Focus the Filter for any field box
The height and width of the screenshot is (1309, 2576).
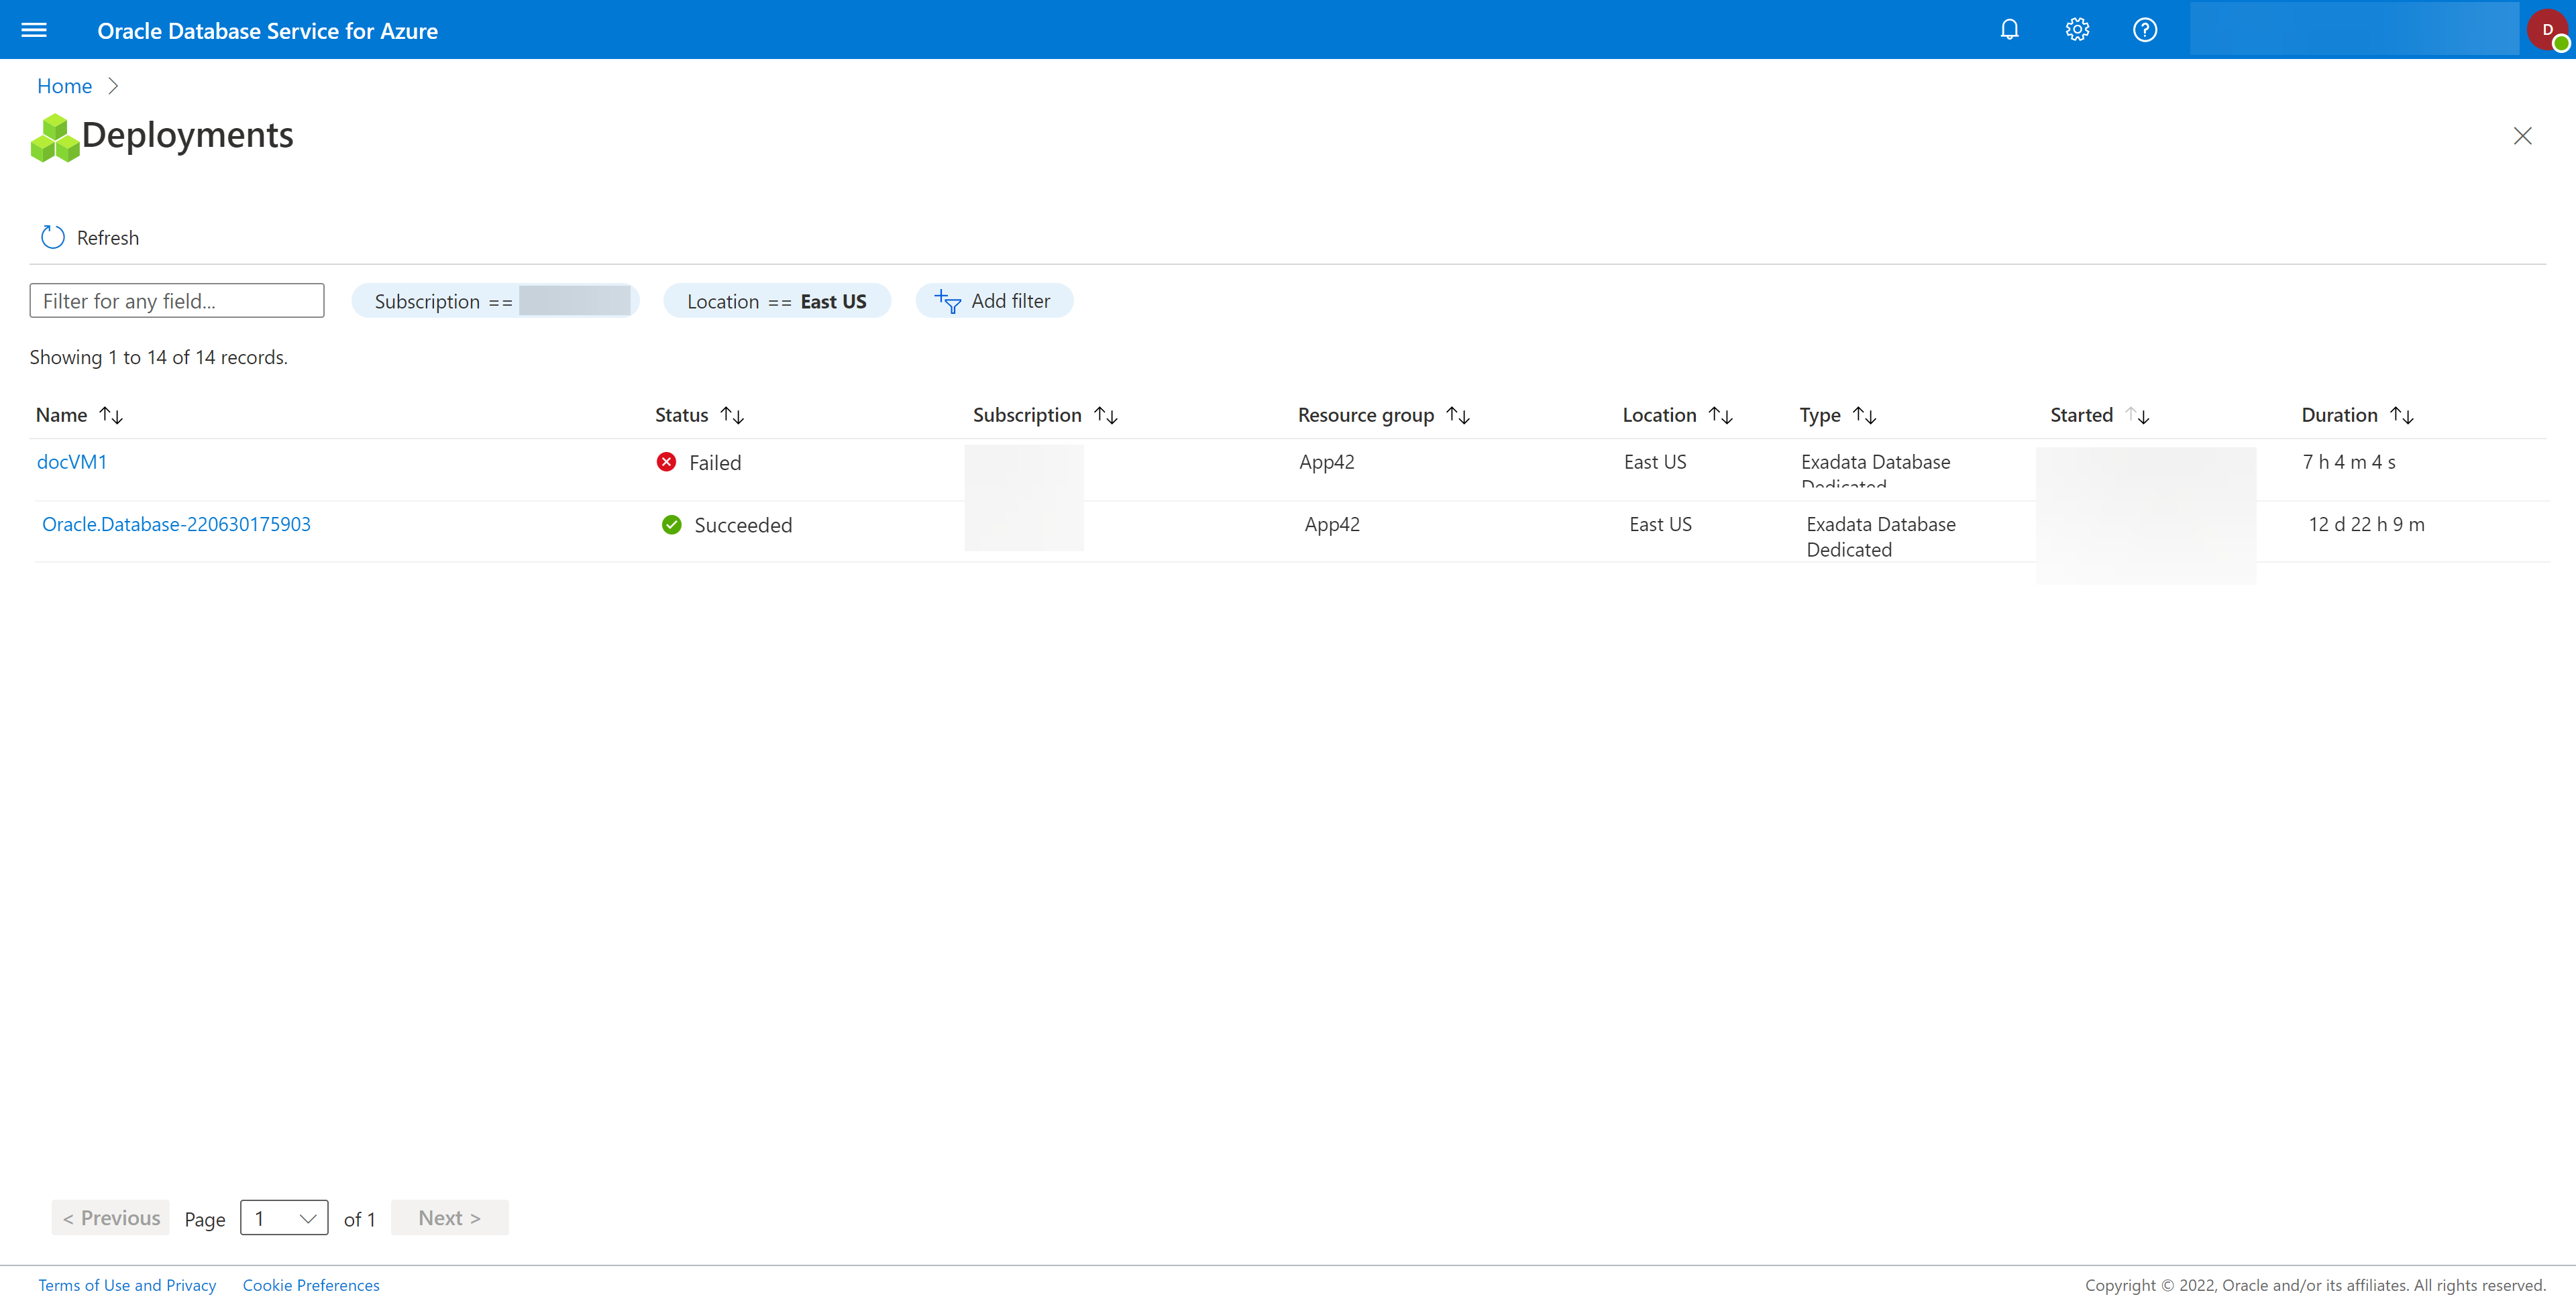click(x=177, y=301)
